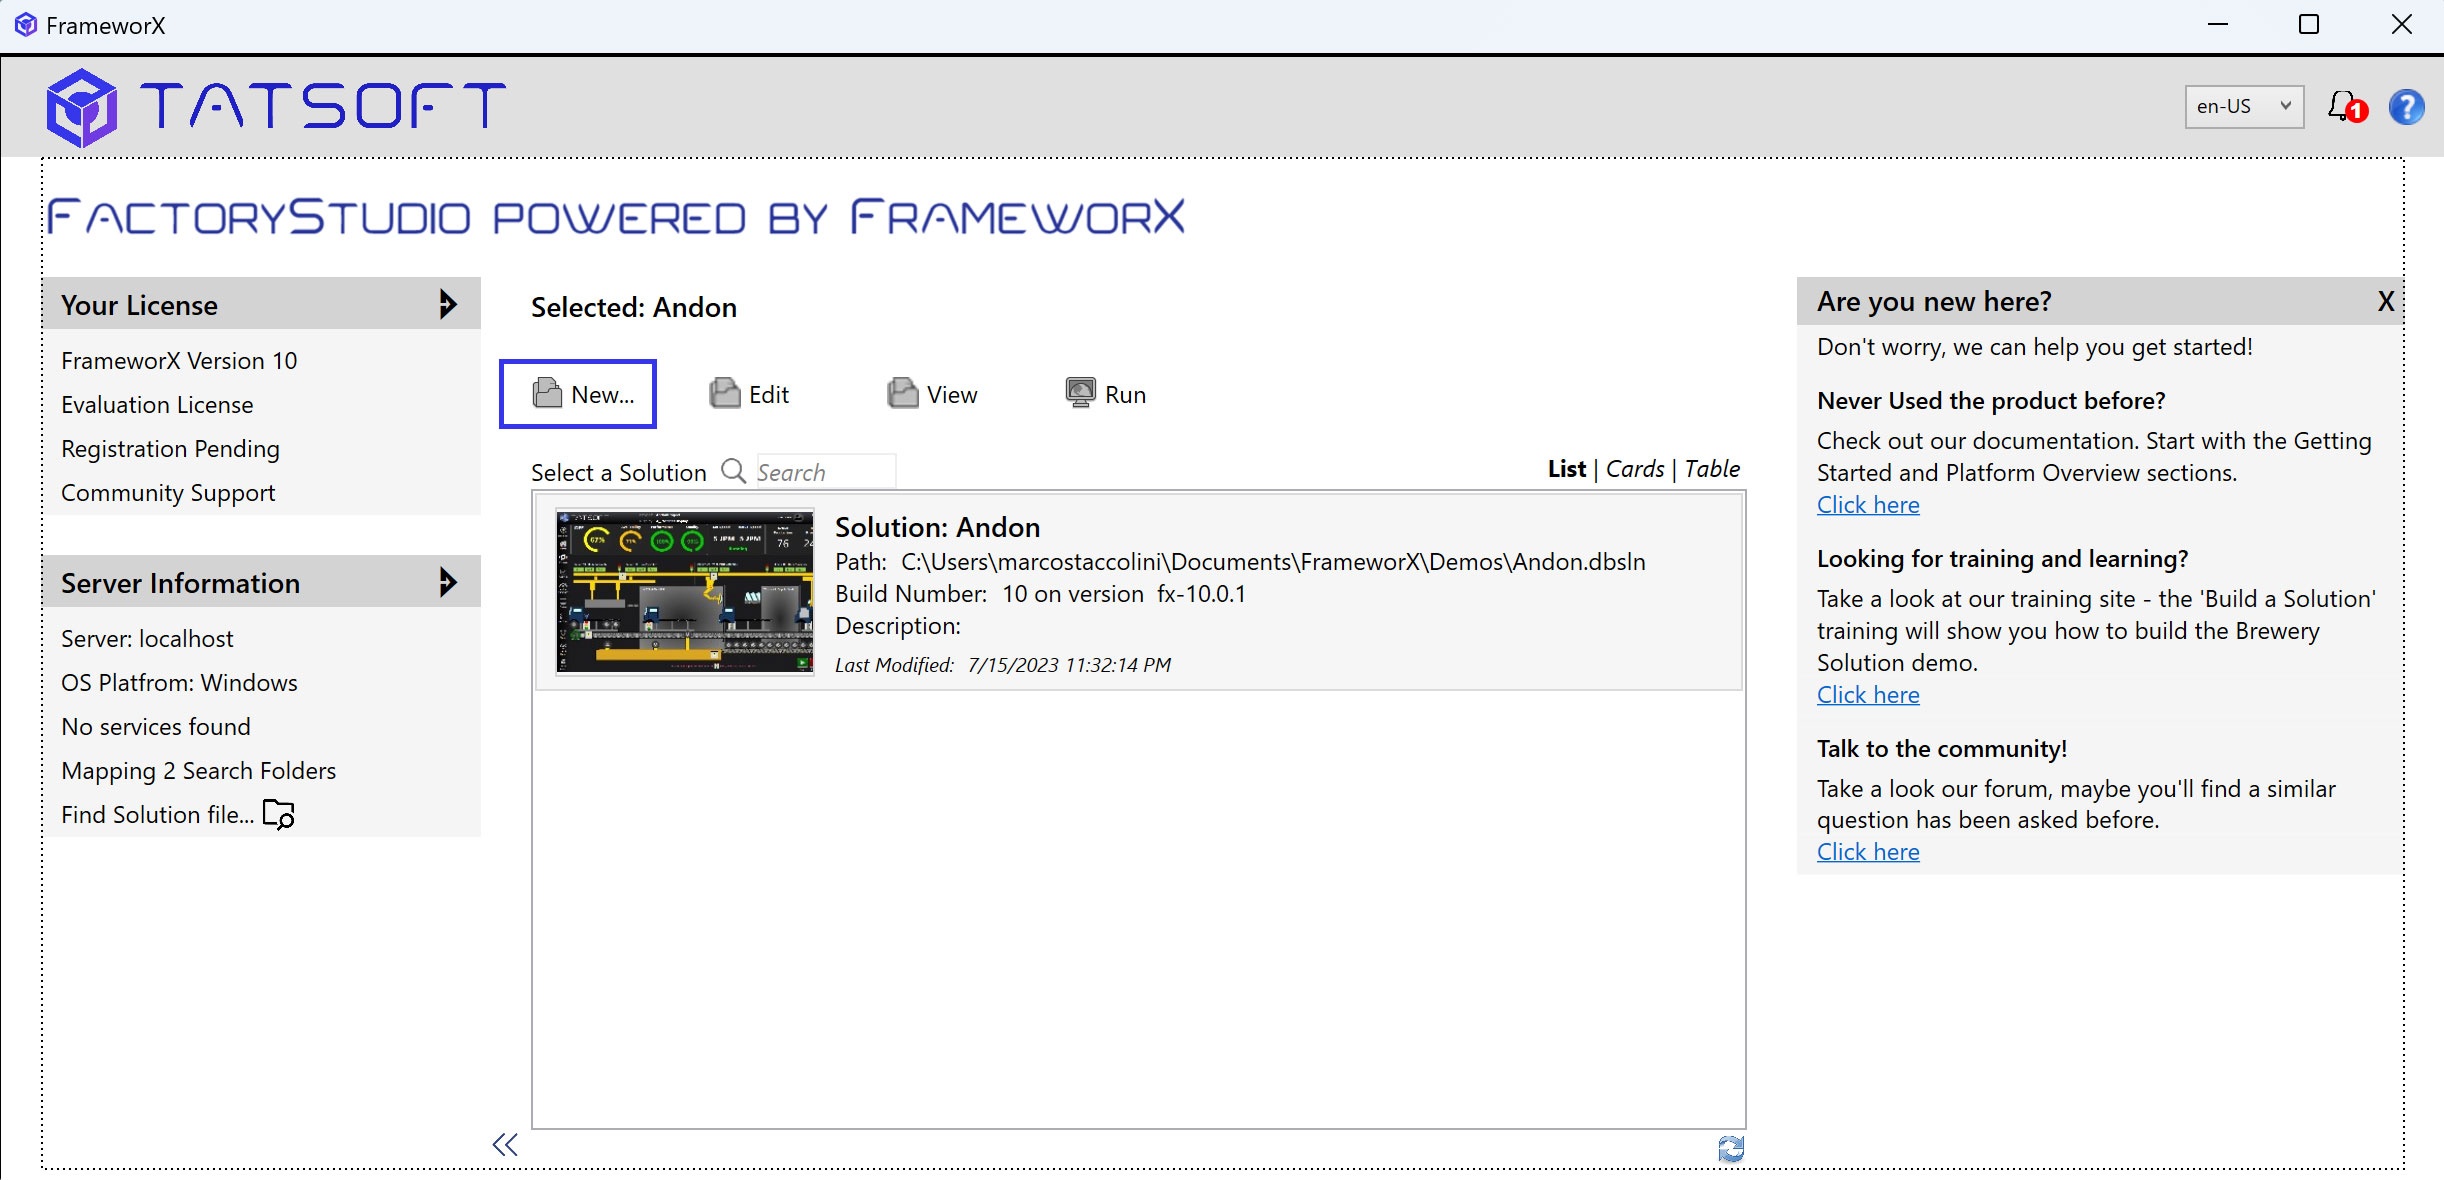Switch to Table view
Viewport: 2444px width, 1180px height.
tap(1712, 469)
